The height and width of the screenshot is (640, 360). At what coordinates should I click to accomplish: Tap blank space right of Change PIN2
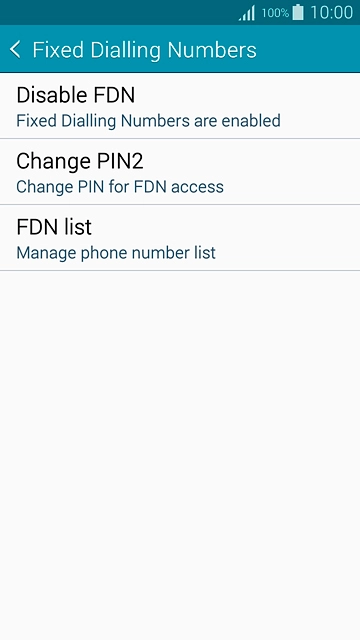(251, 161)
